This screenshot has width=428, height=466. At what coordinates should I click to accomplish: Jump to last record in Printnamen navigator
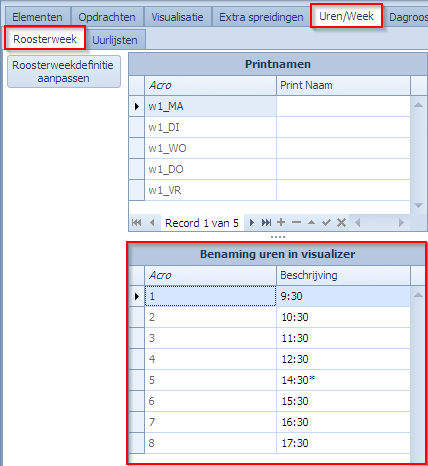tap(266, 223)
